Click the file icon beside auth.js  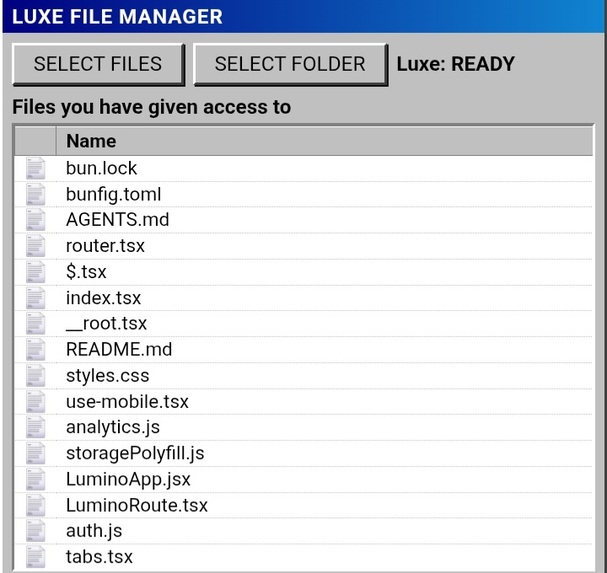36,531
